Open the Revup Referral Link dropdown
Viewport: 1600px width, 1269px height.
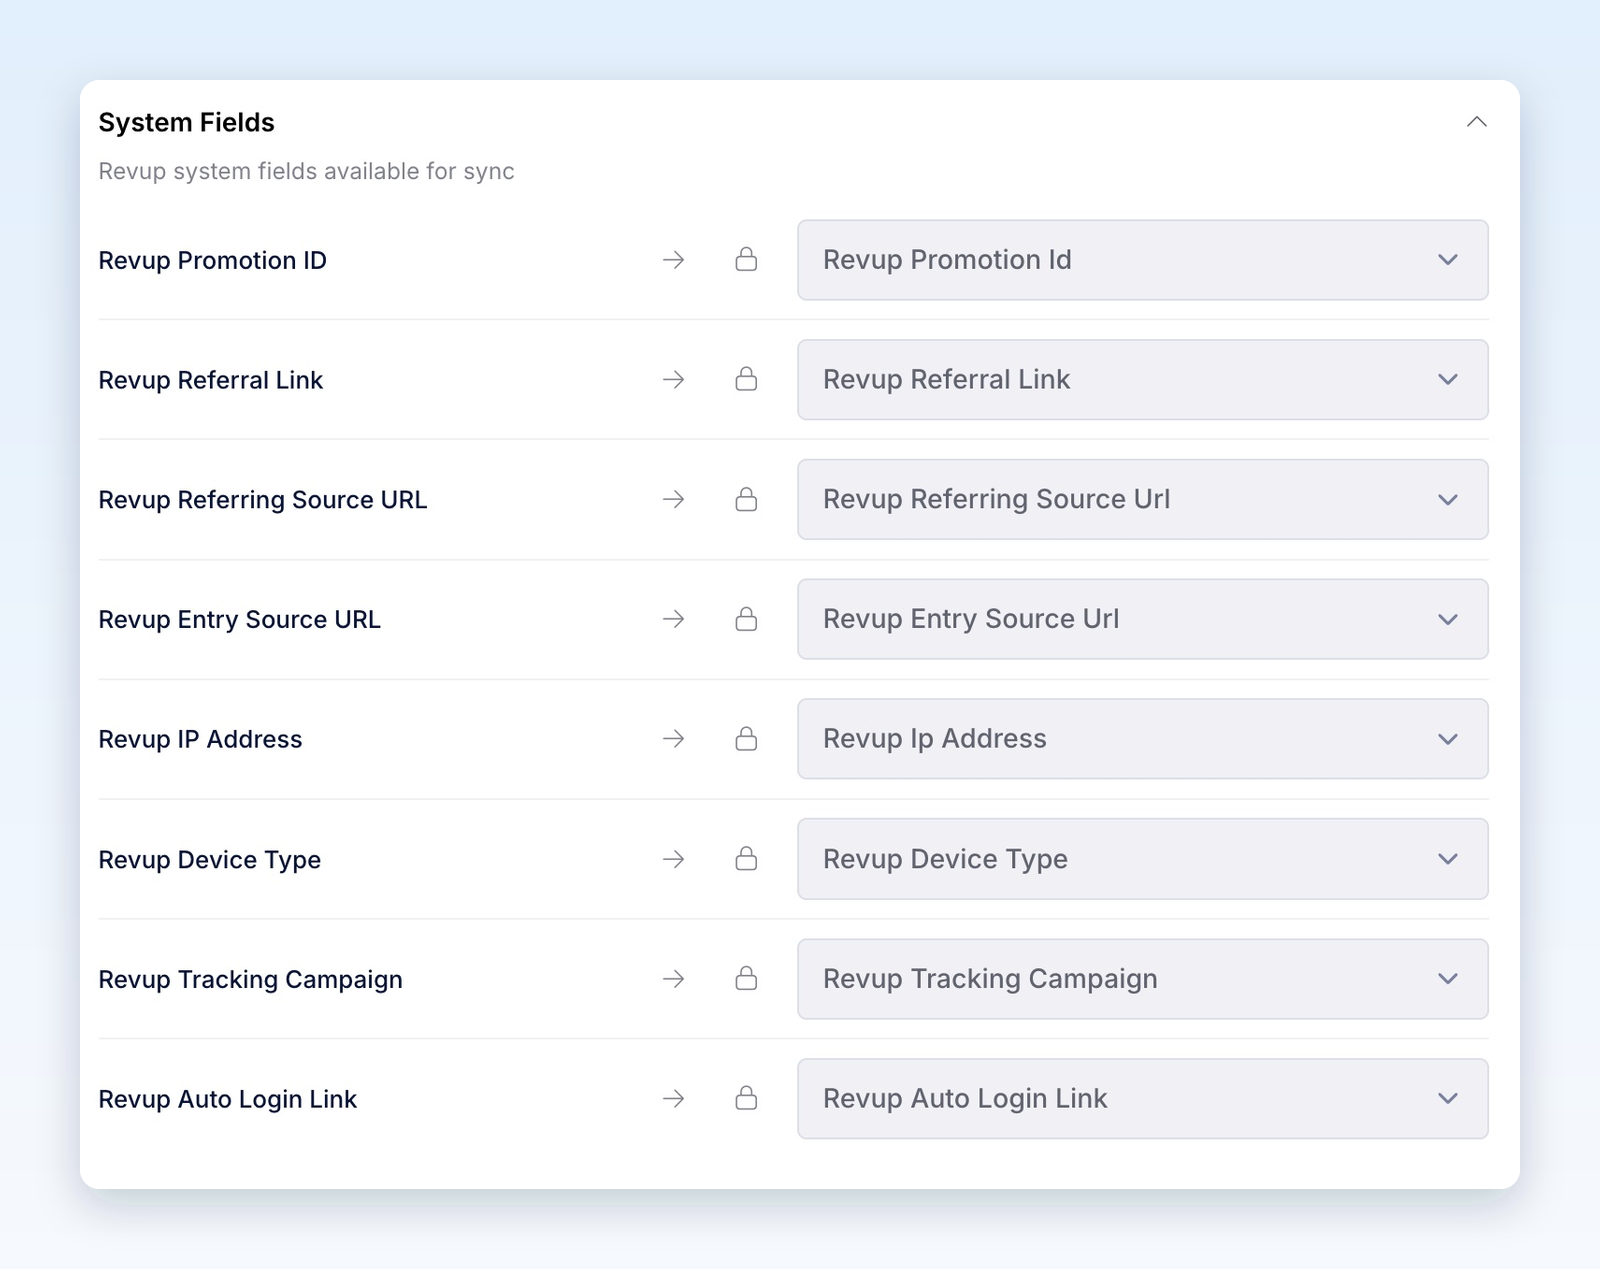1143,379
